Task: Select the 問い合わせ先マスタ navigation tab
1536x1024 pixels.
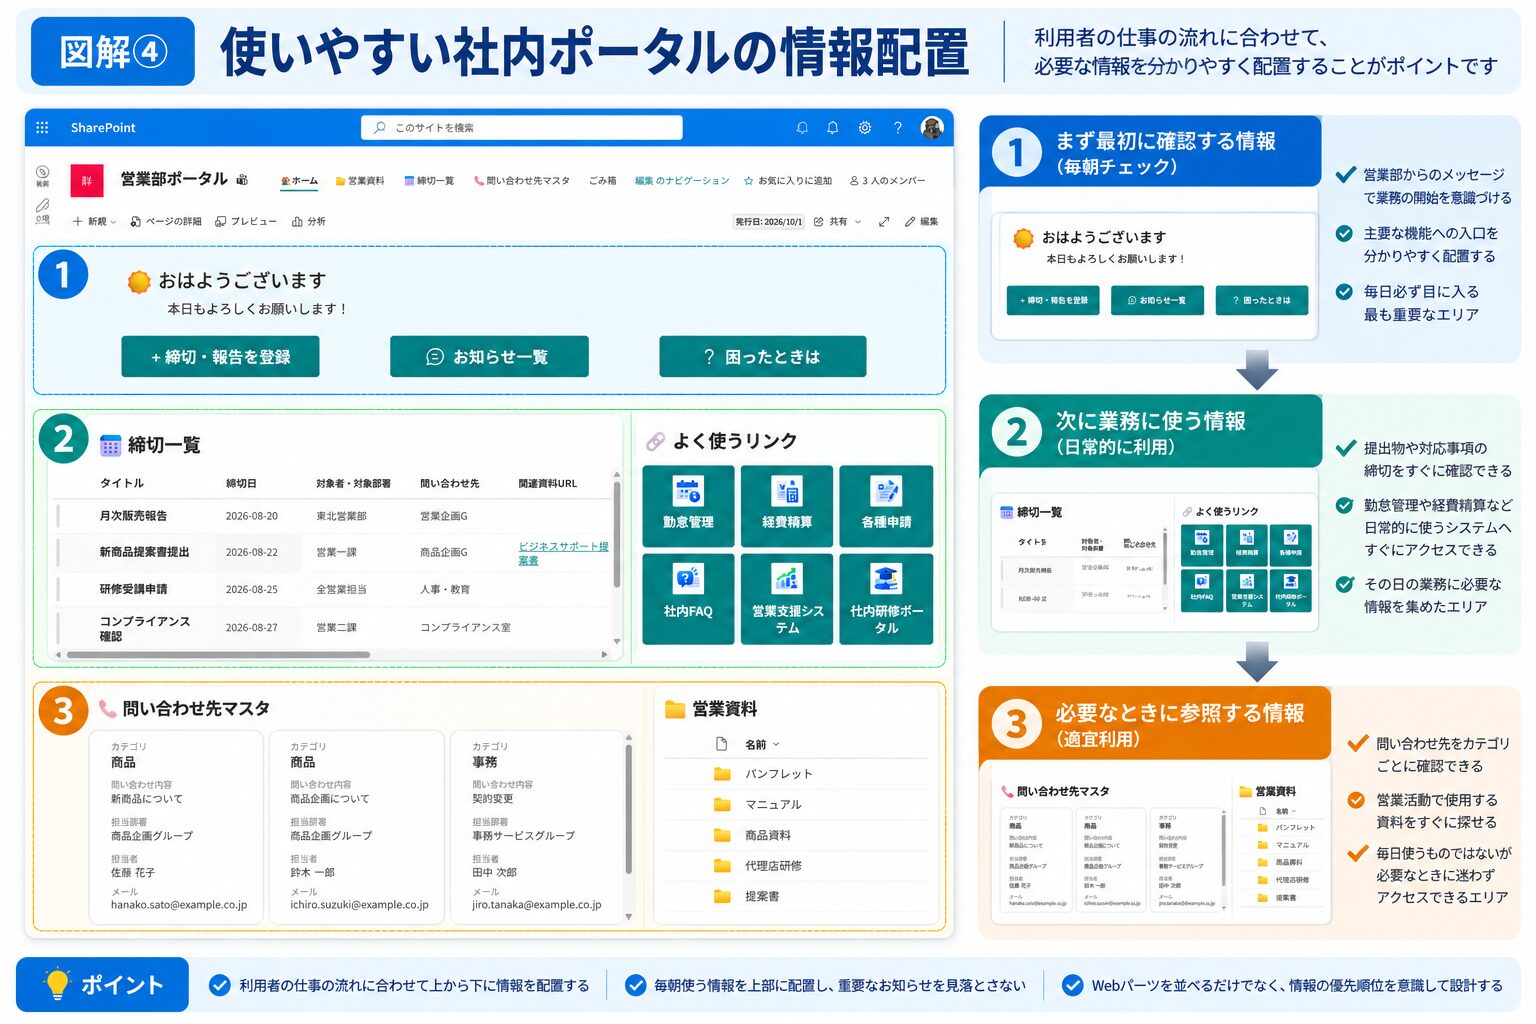Action: click(x=522, y=181)
